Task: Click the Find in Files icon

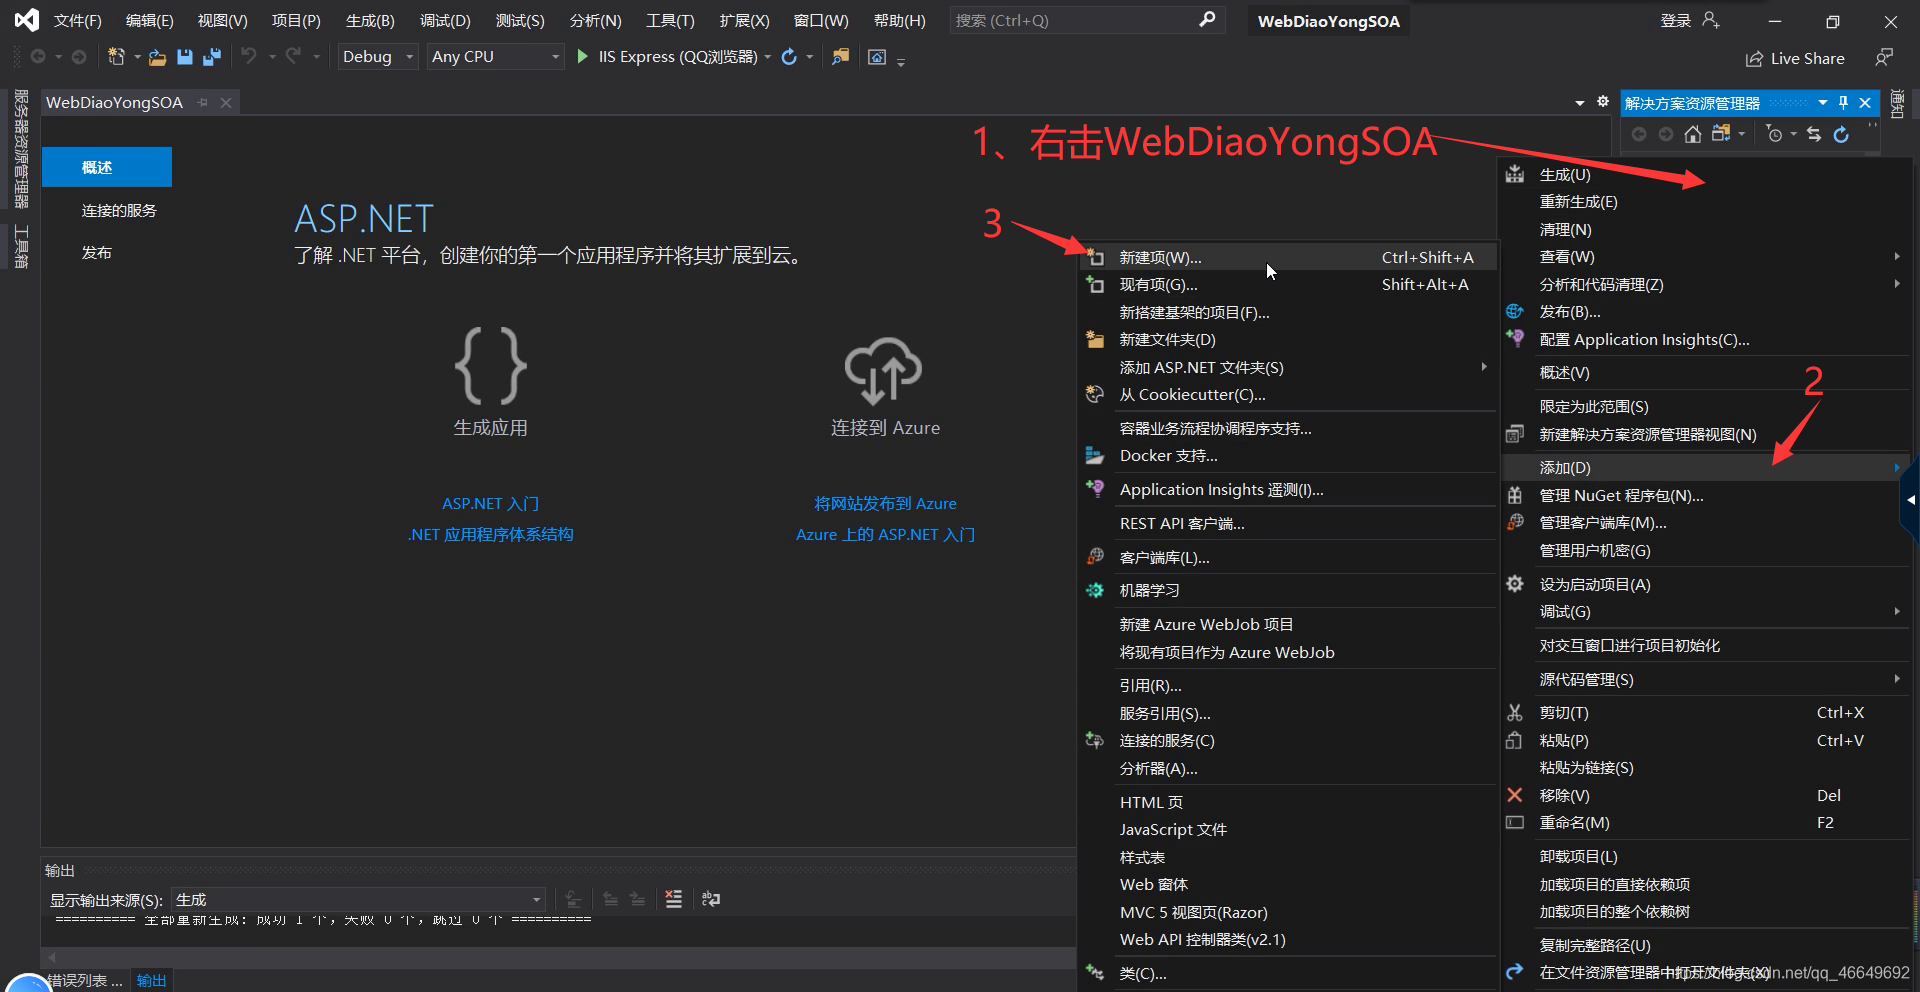Action: (x=840, y=57)
